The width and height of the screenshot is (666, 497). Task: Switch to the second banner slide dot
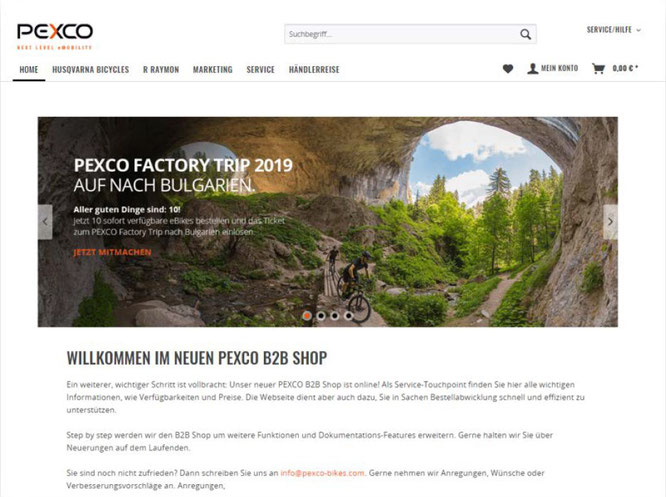click(321, 316)
